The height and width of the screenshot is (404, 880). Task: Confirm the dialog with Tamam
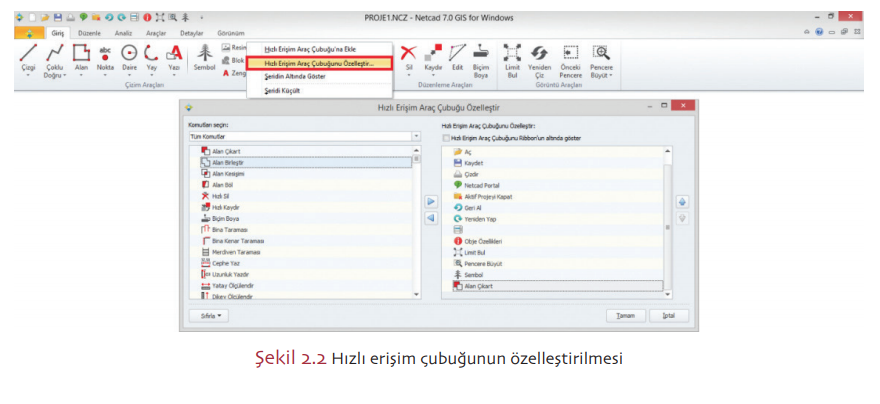tap(625, 315)
